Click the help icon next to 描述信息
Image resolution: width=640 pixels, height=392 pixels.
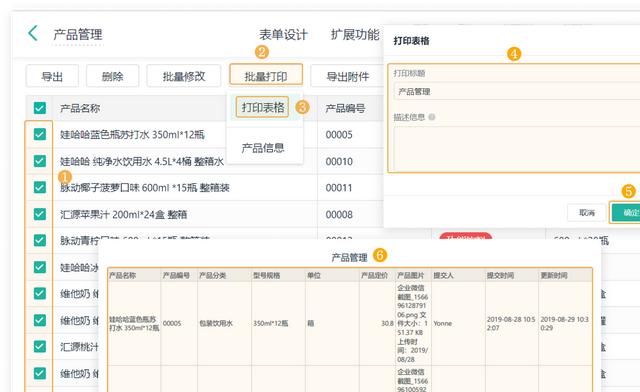[431, 117]
